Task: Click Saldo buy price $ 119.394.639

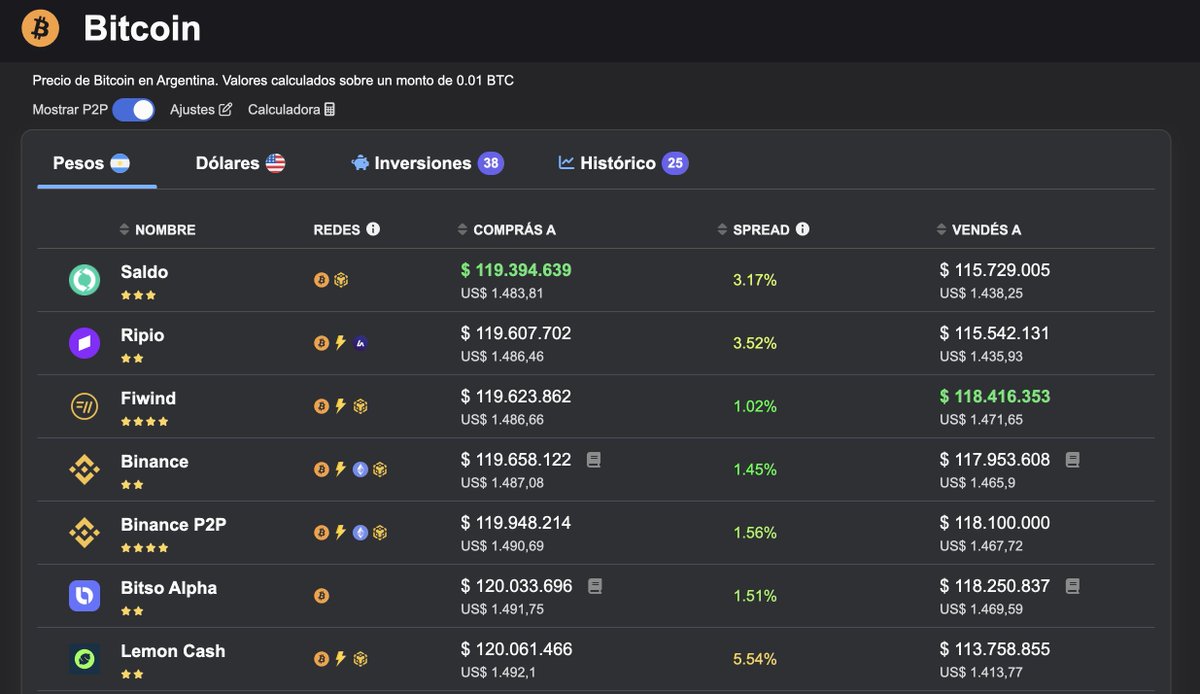Action: tap(516, 270)
